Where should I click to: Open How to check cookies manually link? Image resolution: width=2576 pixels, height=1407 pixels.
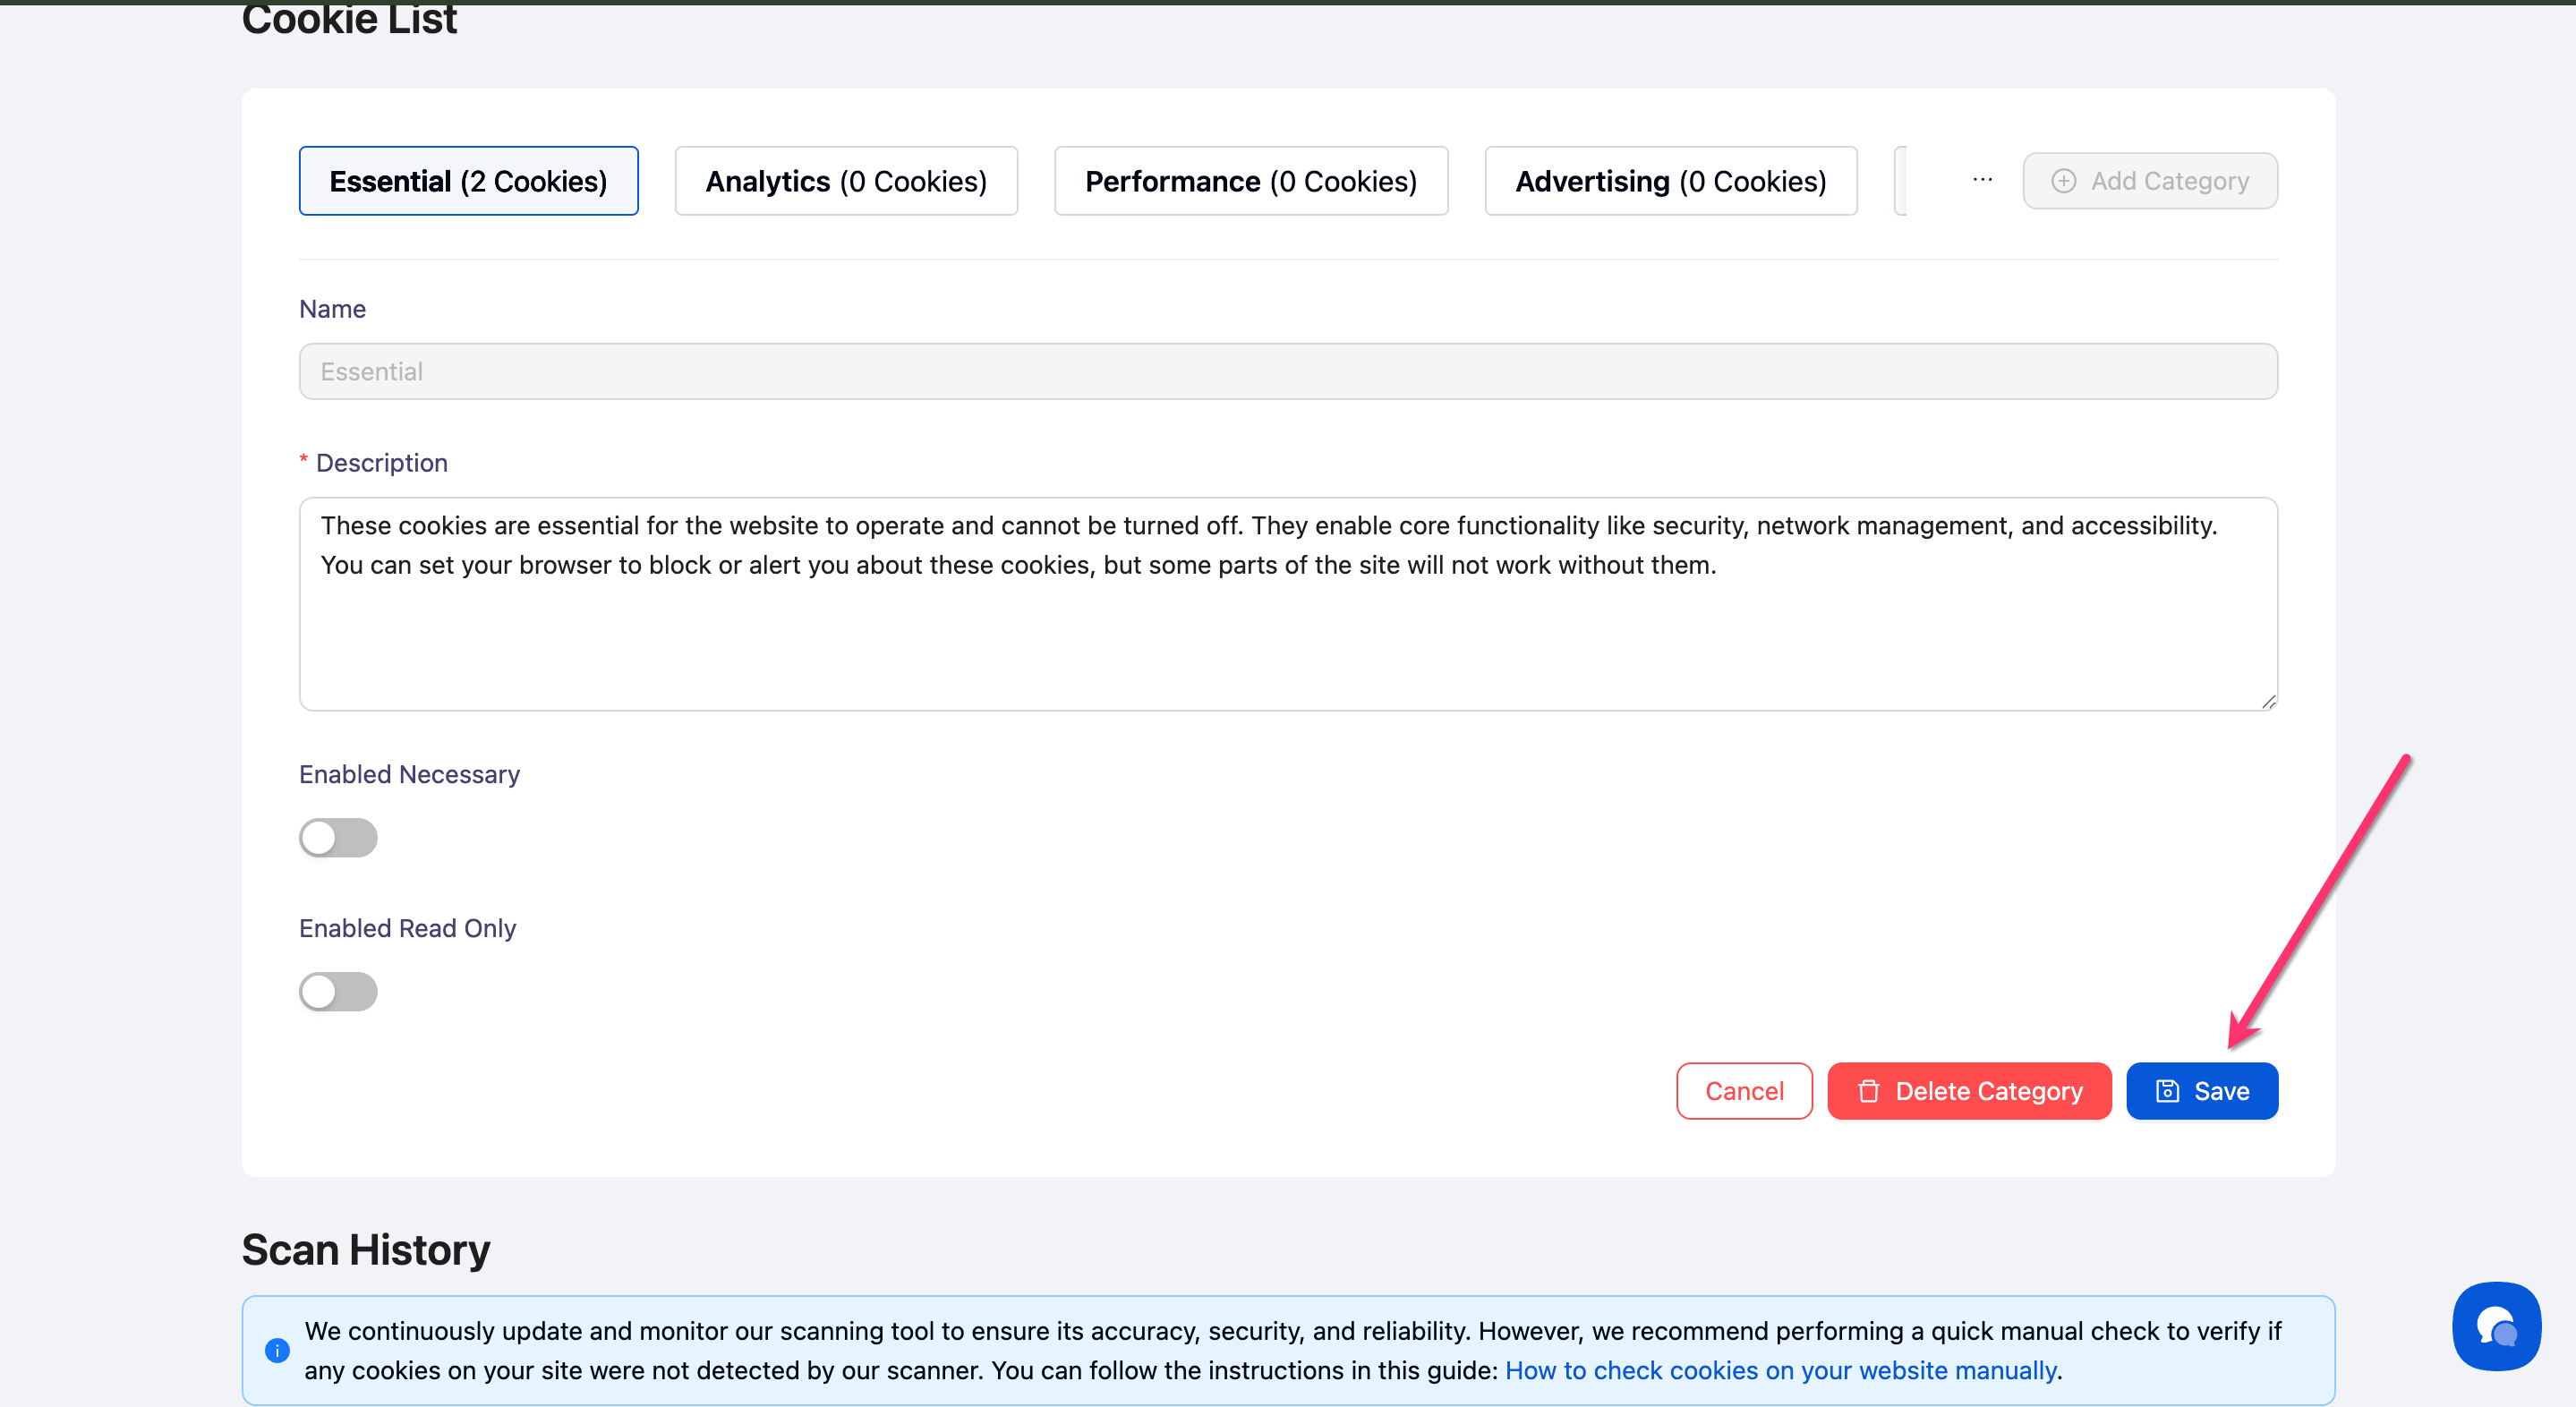[x=1781, y=1370]
